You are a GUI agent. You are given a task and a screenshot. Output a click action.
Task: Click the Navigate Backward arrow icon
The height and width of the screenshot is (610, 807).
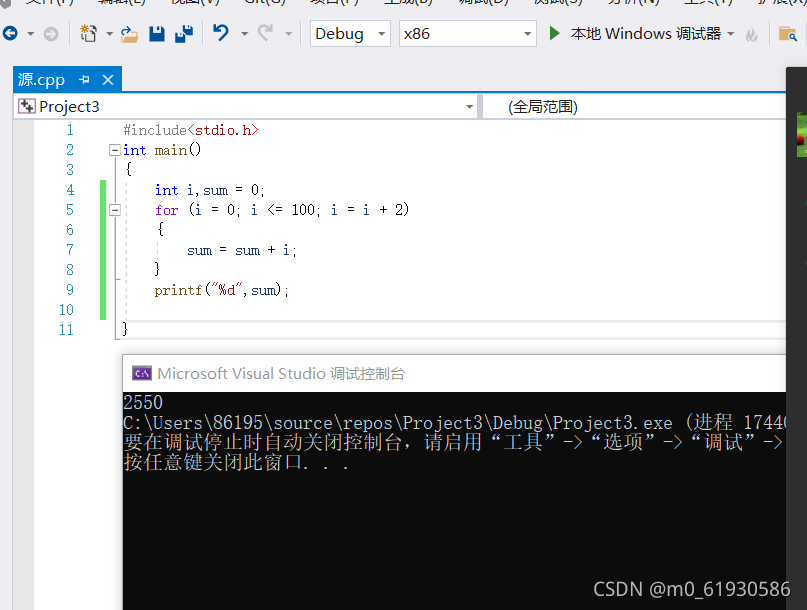(x=10, y=34)
